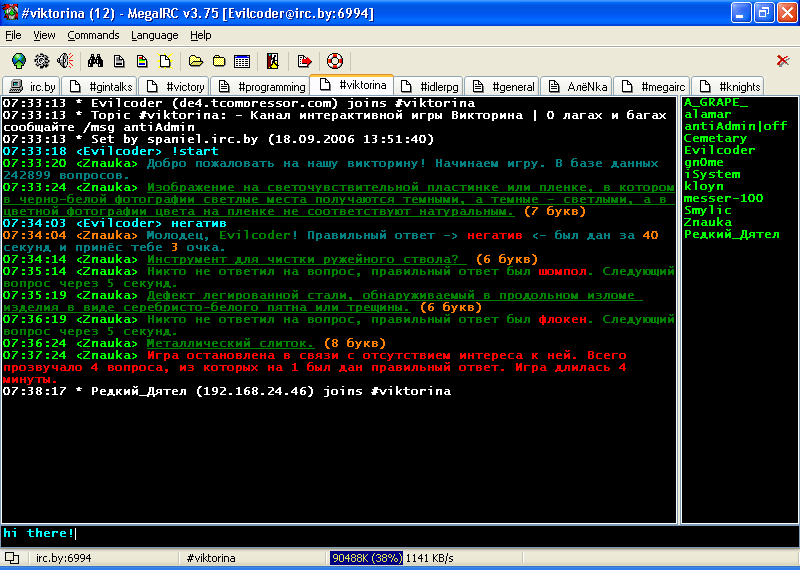Select user Evilcoder in nick list
Screen dimensions: 800x570
tap(719, 150)
